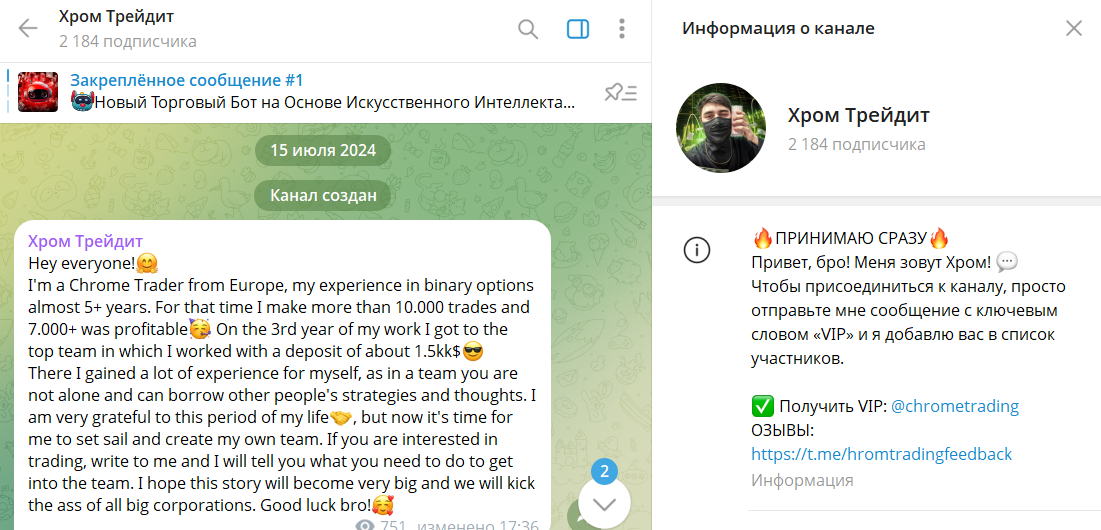Go back using the left arrow

click(28, 29)
